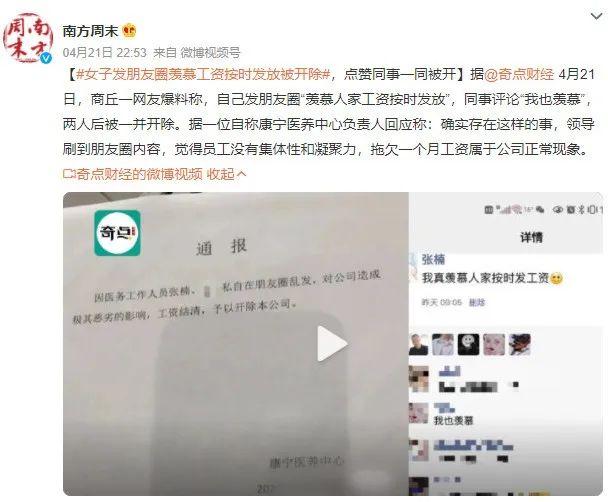608x502 pixels.
Task: Open the 南方周末 profile avatar
Action: pyautogui.click(x=27, y=38)
